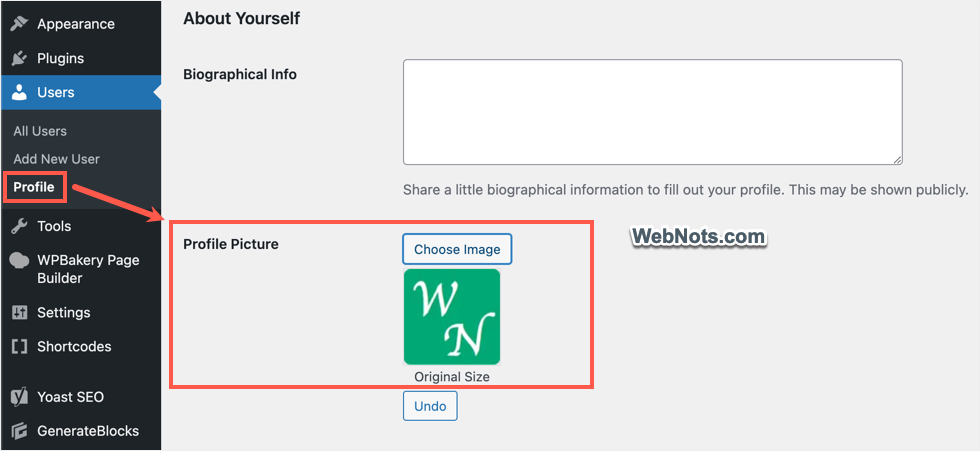Click the GenerateBlocks icon
980x451 pixels.
(x=19, y=431)
